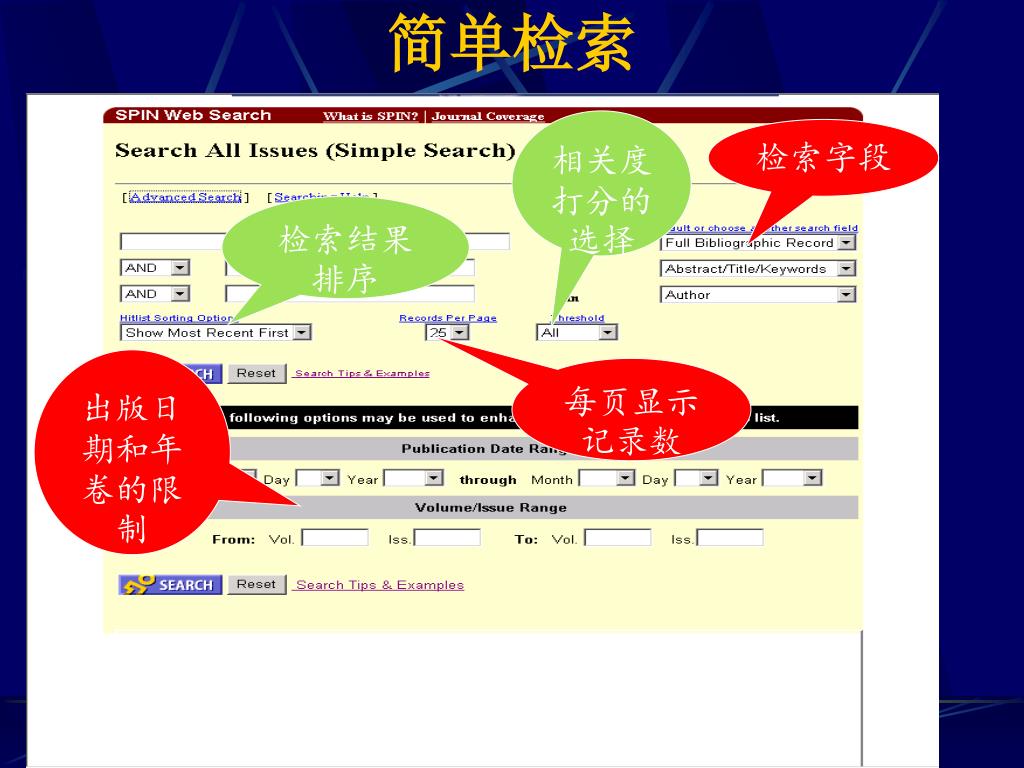
Task: Click the 'Volume/Issue Range' header text
Action: coord(490,507)
